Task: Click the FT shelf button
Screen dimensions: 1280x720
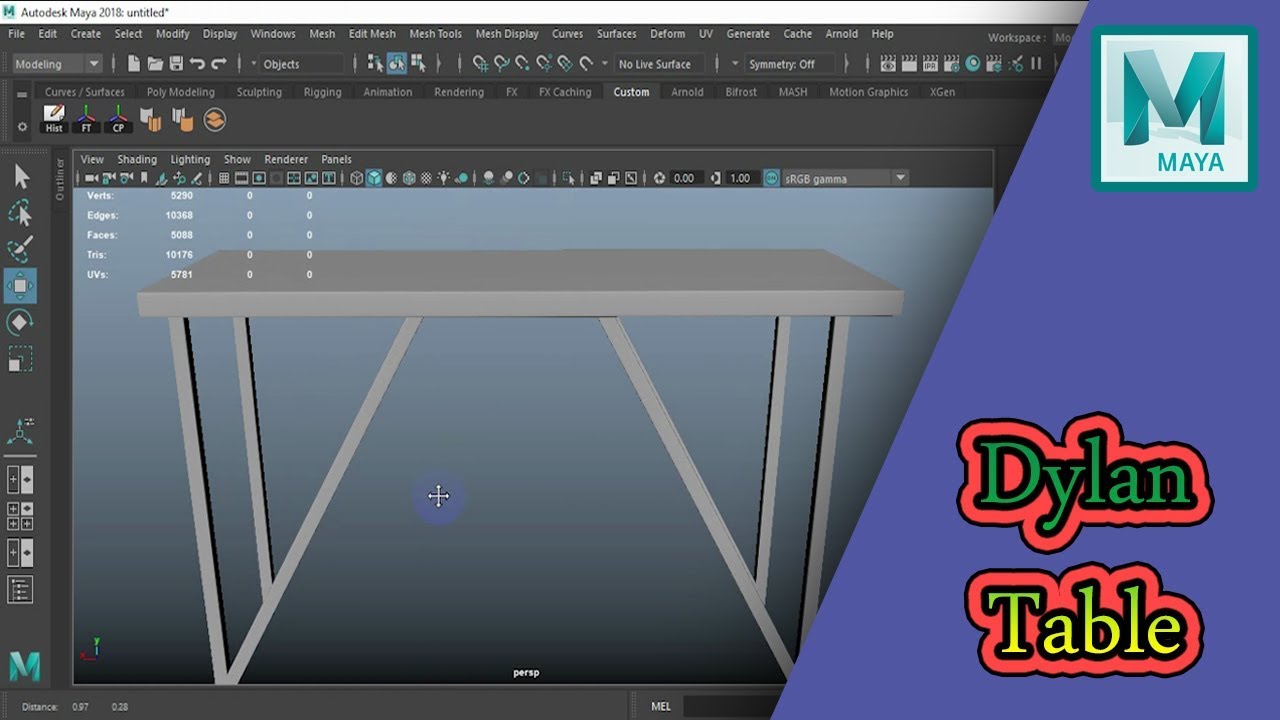Action: pyautogui.click(x=86, y=119)
